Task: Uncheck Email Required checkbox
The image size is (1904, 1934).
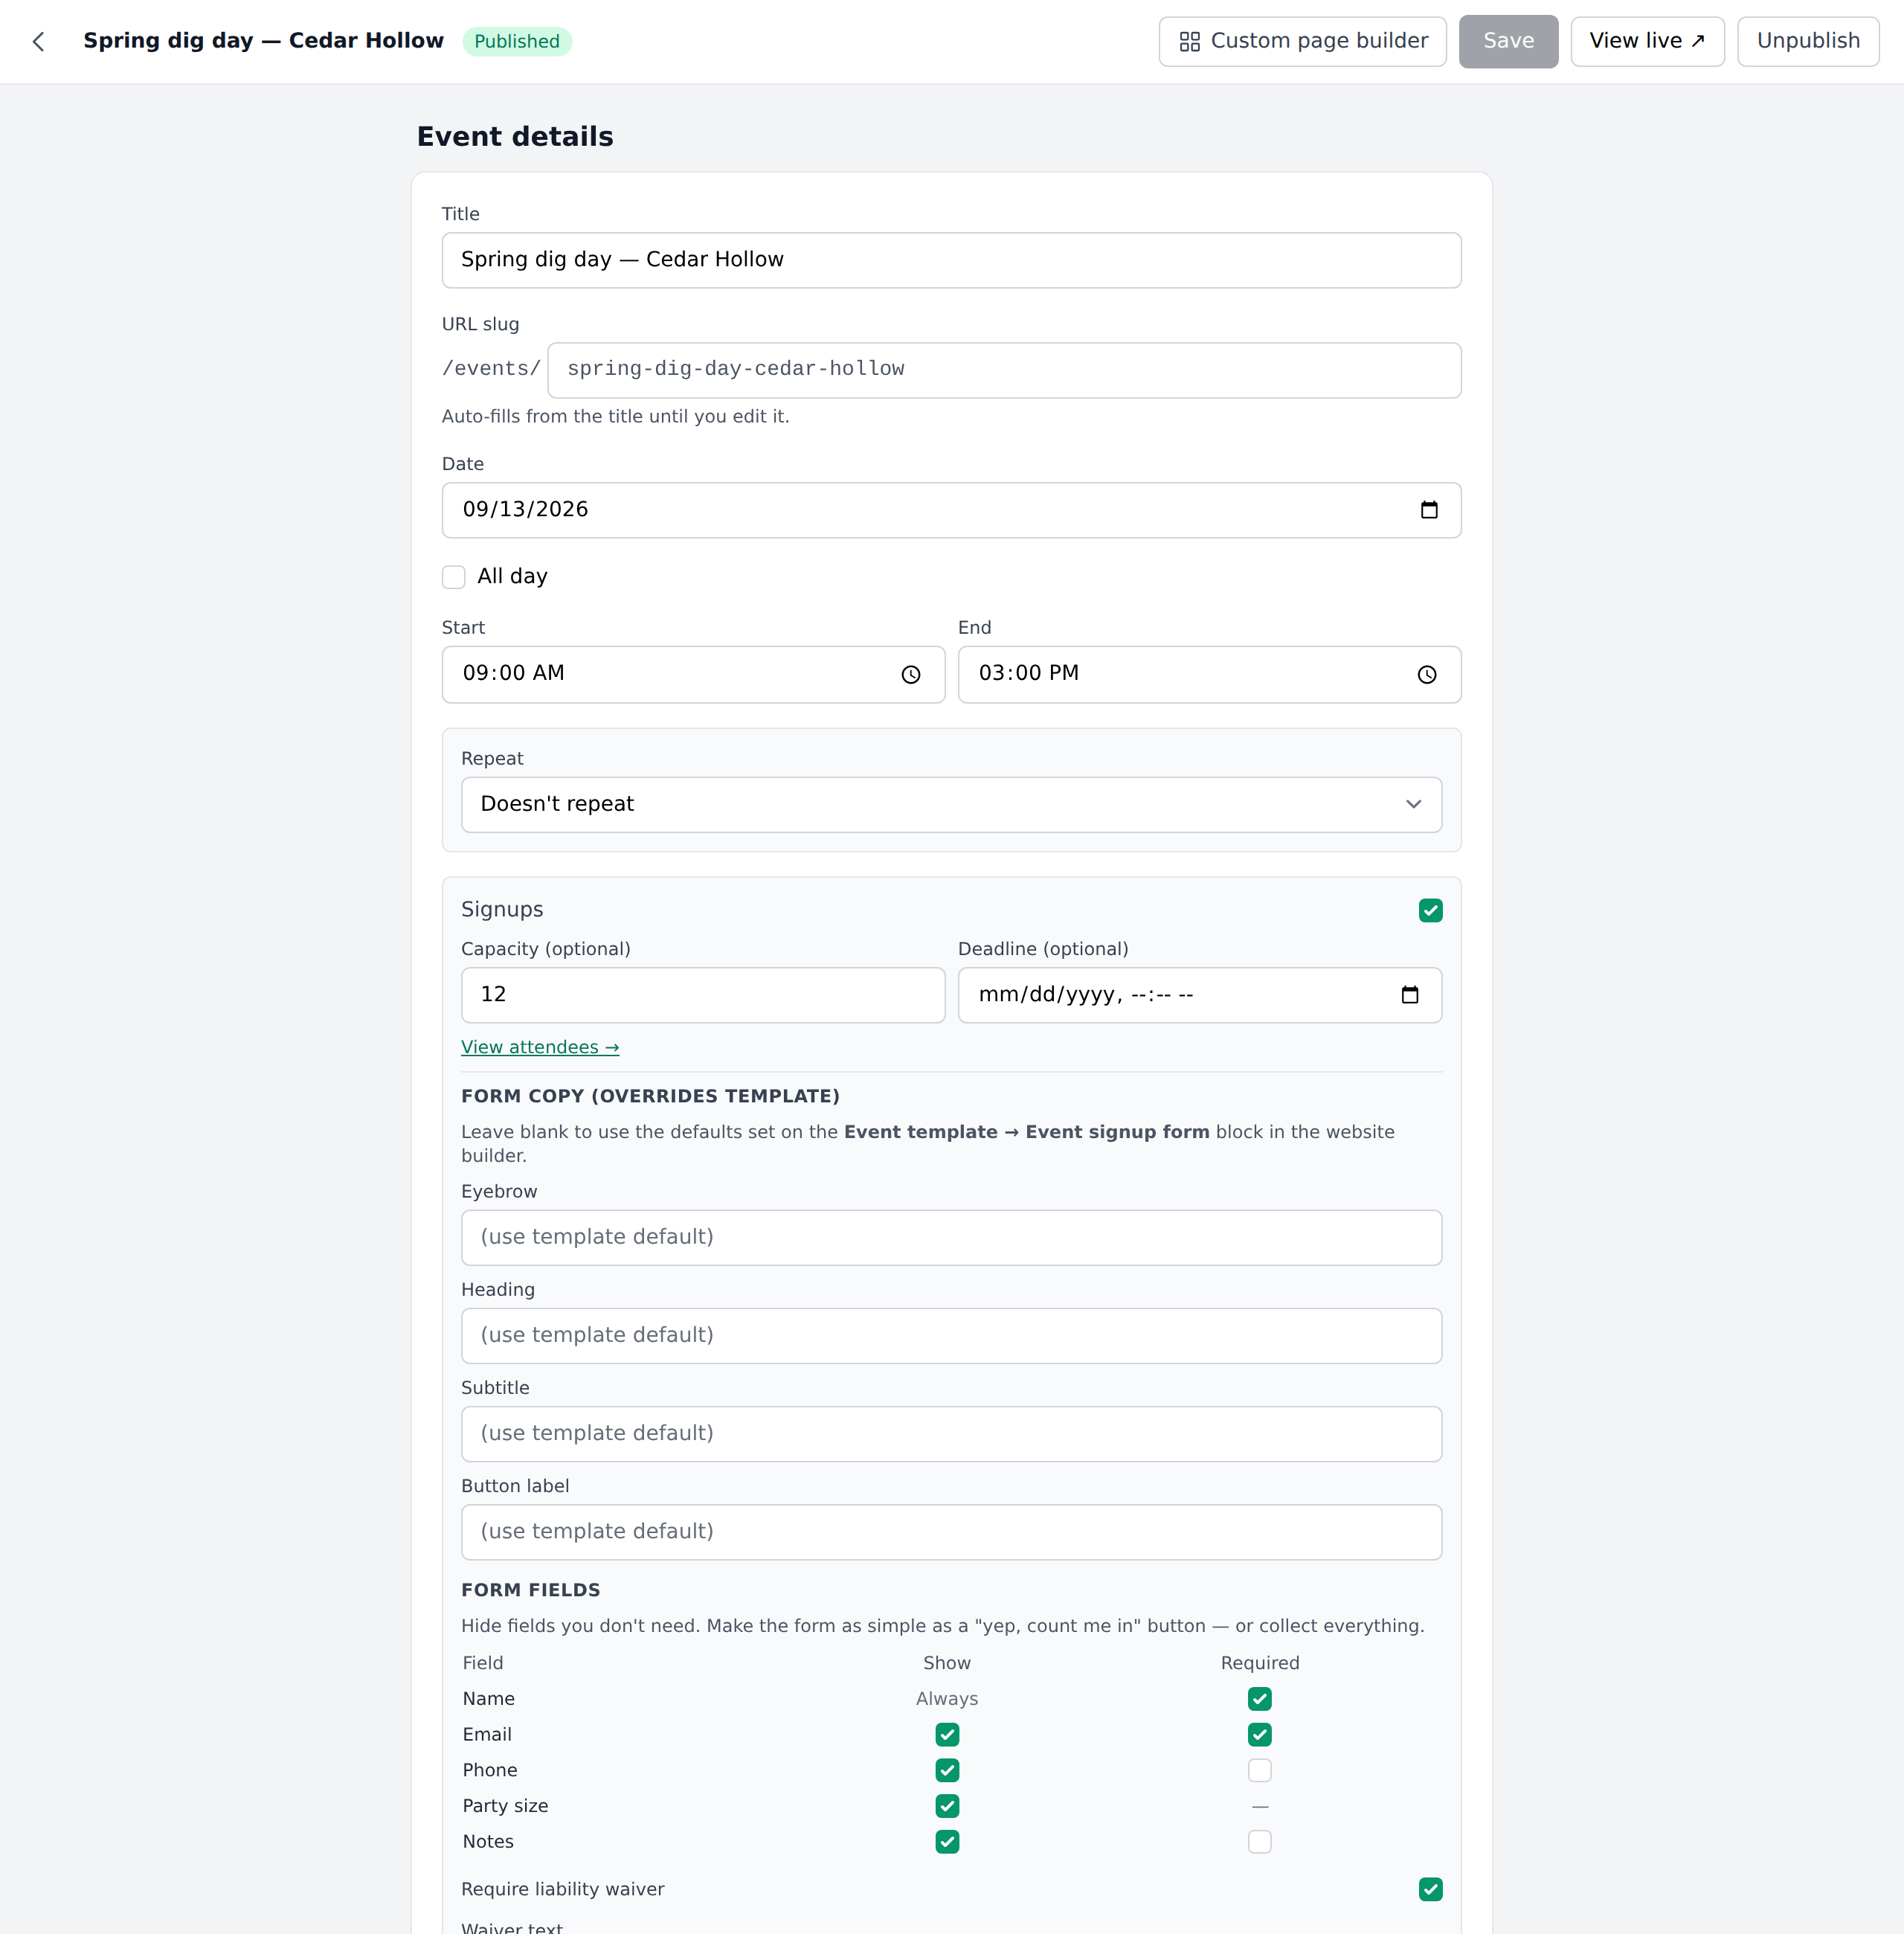Action: tap(1259, 1735)
